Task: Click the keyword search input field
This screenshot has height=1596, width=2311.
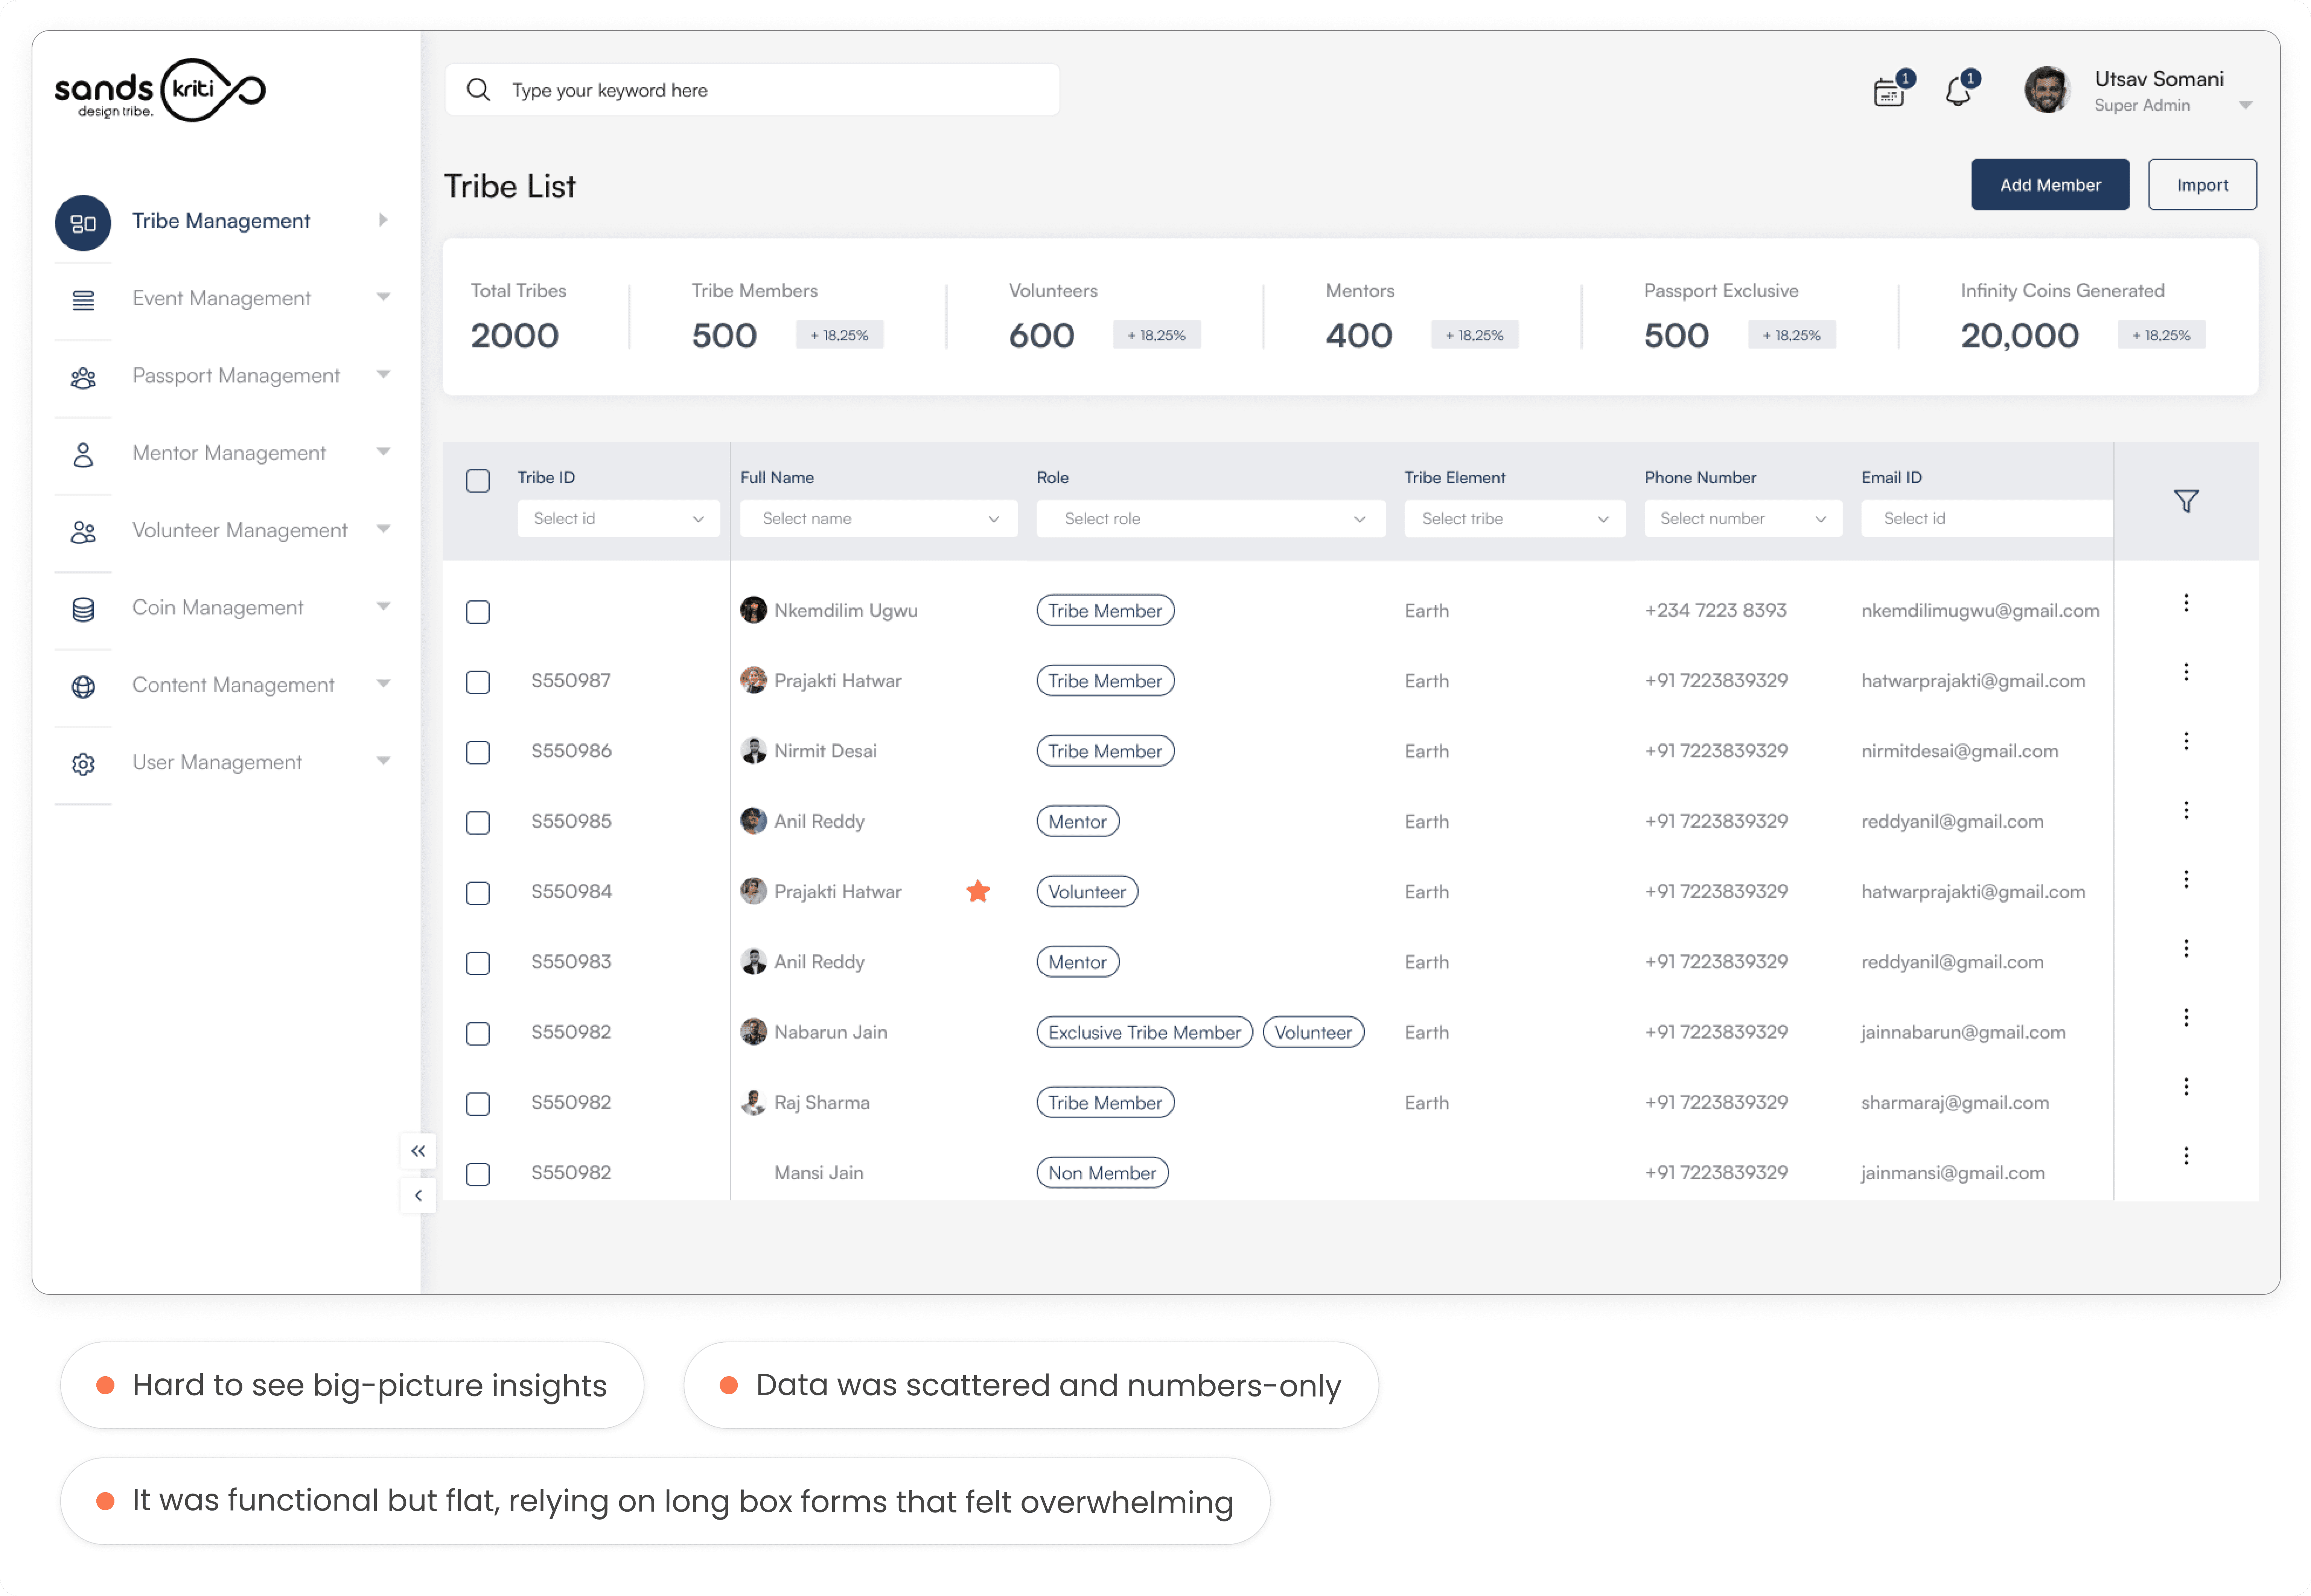Action: (x=770, y=90)
